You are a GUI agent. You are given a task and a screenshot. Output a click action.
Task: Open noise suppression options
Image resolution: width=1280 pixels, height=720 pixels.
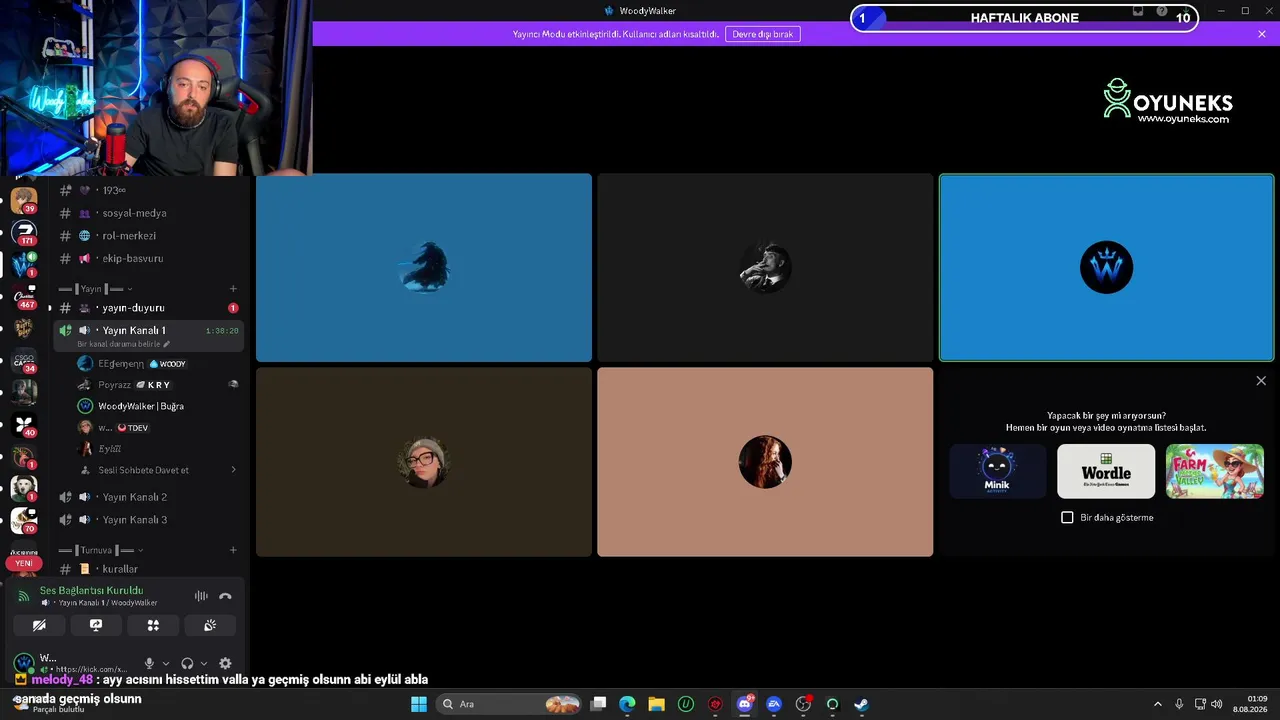[201, 596]
